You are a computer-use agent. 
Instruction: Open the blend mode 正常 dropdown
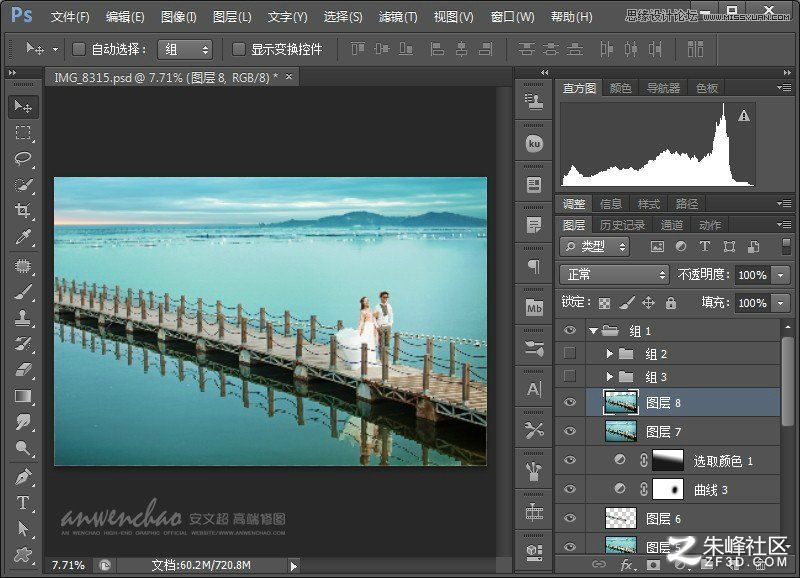pos(614,275)
